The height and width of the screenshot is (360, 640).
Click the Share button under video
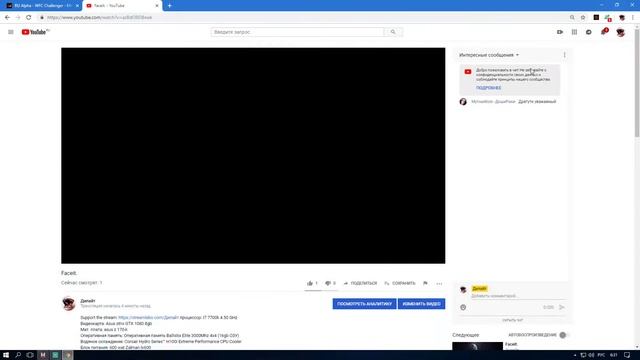click(360, 283)
